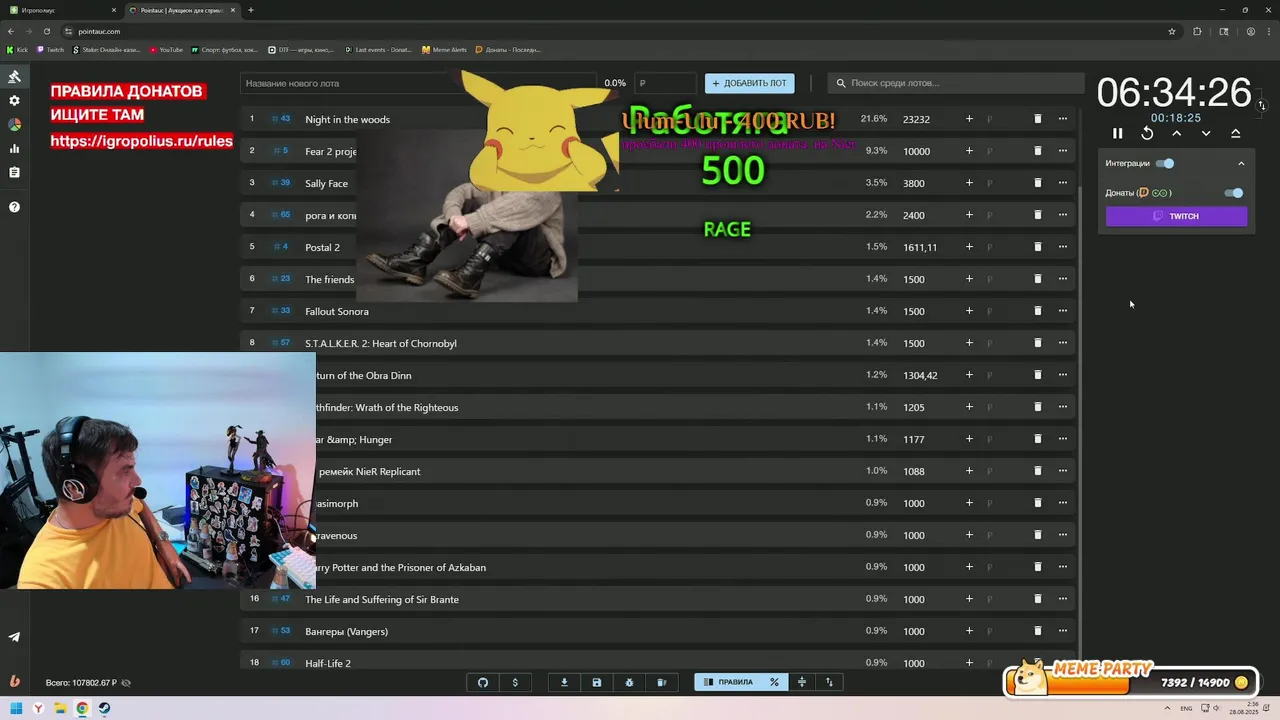
Task: Open Chrome from the Windows taskbar
Action: click(82, 708)
